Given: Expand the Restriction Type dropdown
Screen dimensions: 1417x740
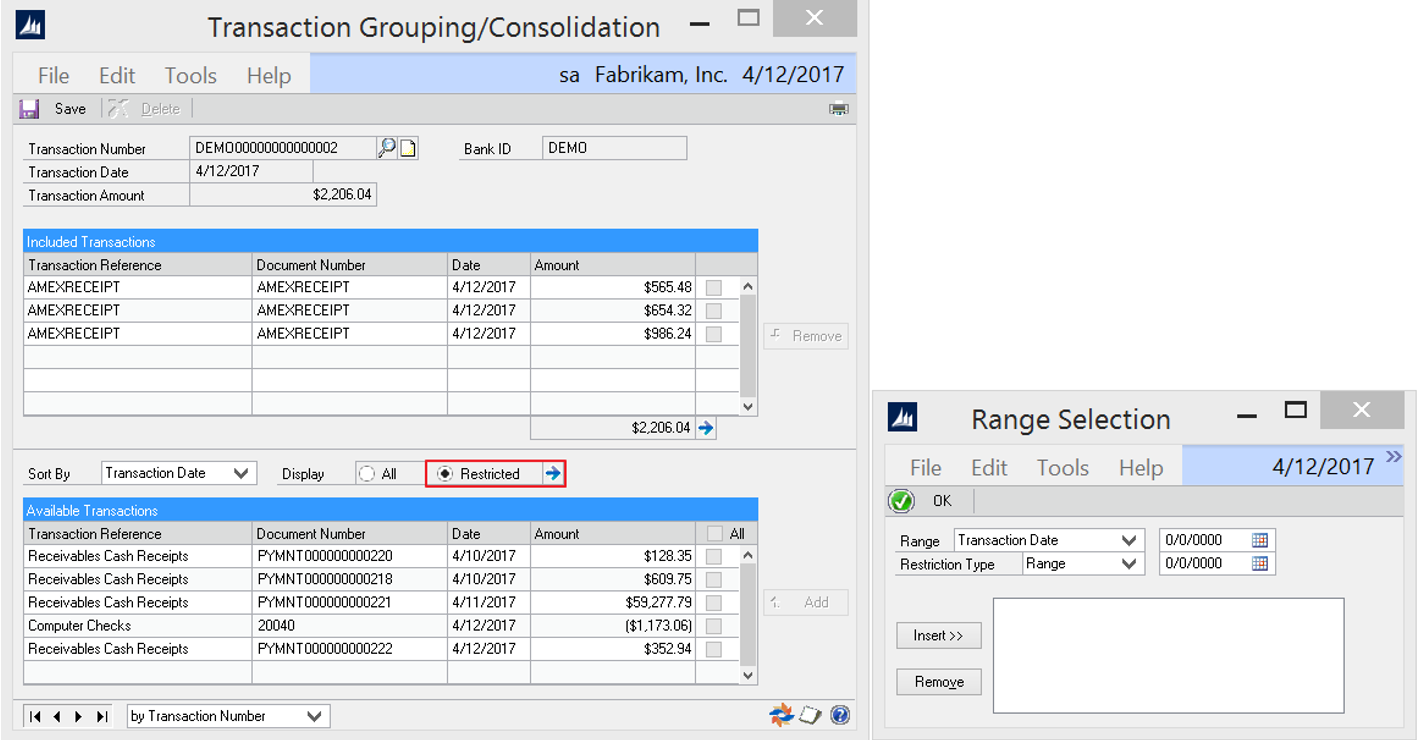Looking at the screenshot, I should pos(1129,564).
